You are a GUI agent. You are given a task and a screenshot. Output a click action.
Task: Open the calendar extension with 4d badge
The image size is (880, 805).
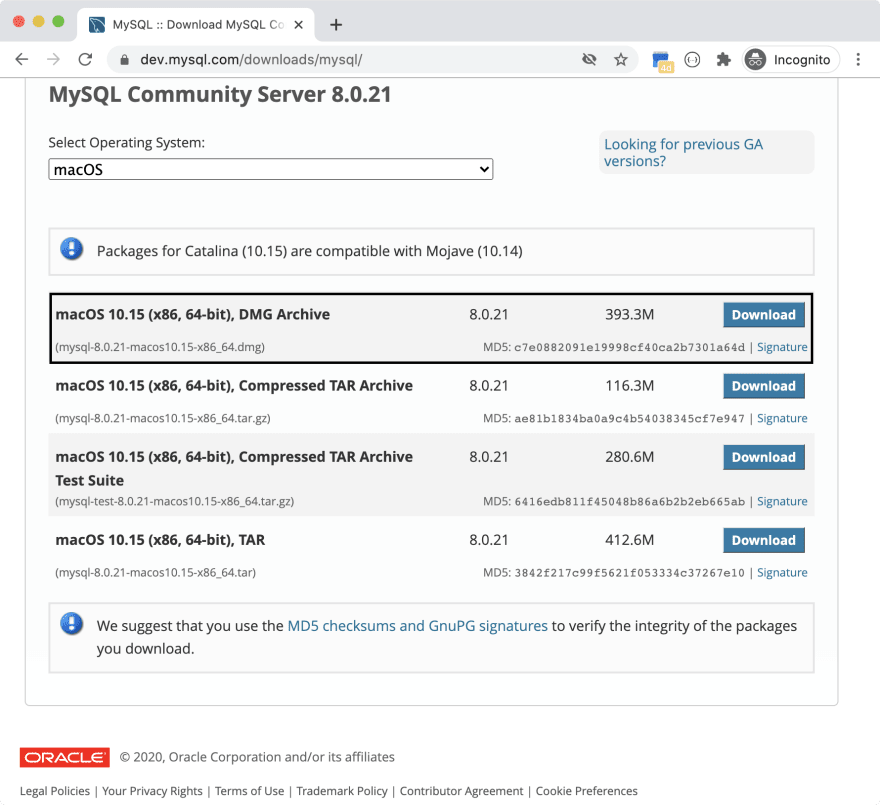[x=662, y=61]
